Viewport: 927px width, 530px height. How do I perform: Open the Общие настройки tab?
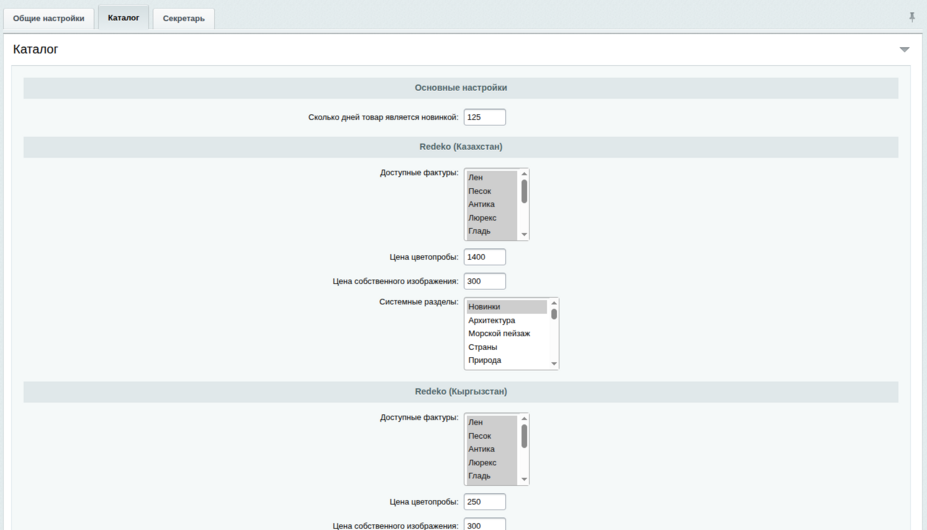coord(49,18)
